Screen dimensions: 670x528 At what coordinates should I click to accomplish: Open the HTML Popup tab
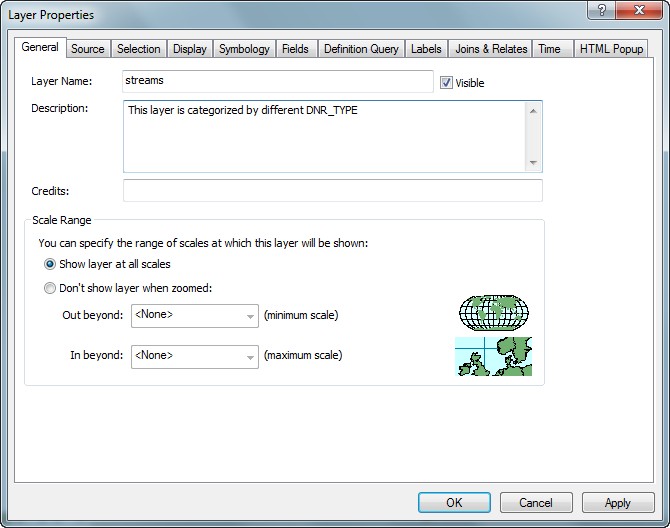click(612, 49)
